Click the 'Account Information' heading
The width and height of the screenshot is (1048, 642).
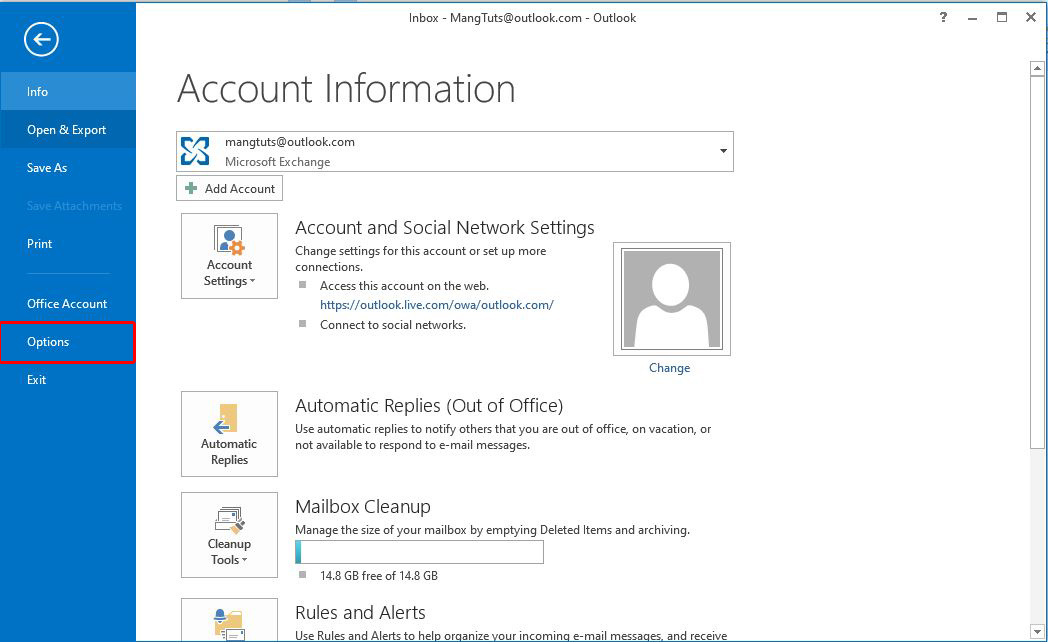(346, 89)
